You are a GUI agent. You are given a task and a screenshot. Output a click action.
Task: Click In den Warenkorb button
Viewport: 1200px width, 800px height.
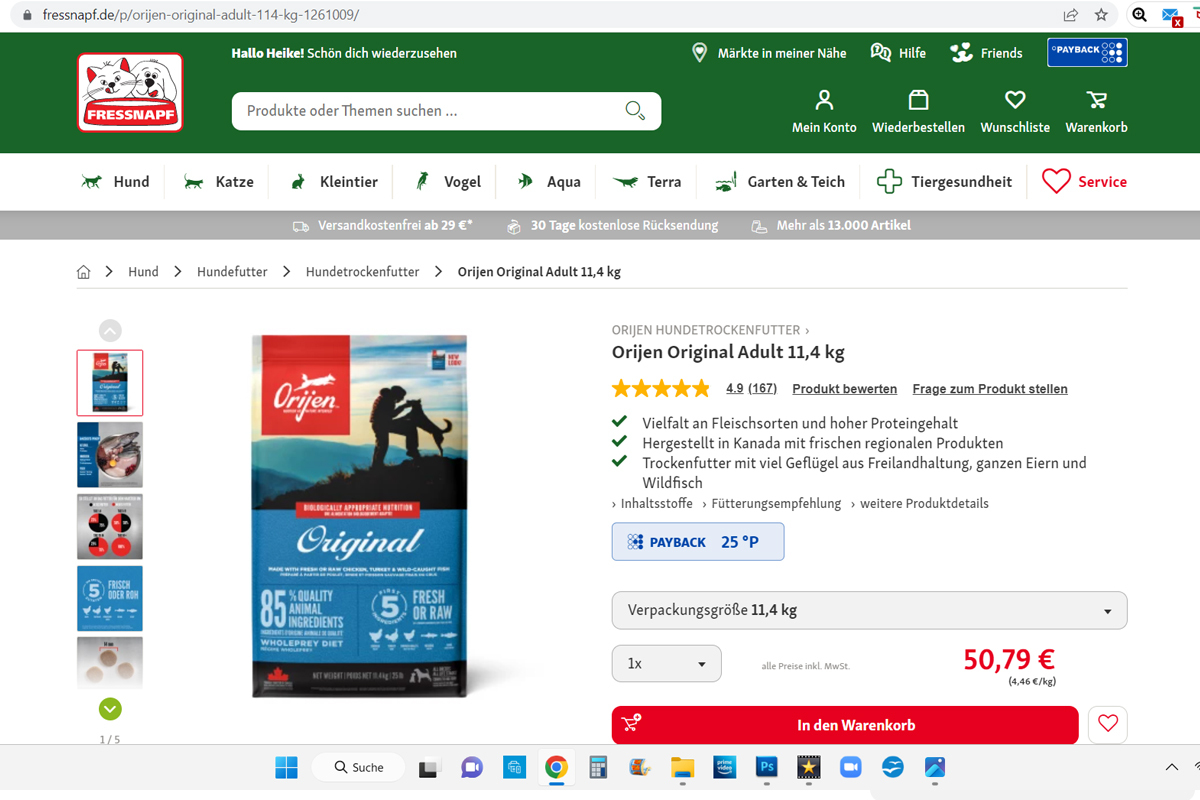click(845, 725)
